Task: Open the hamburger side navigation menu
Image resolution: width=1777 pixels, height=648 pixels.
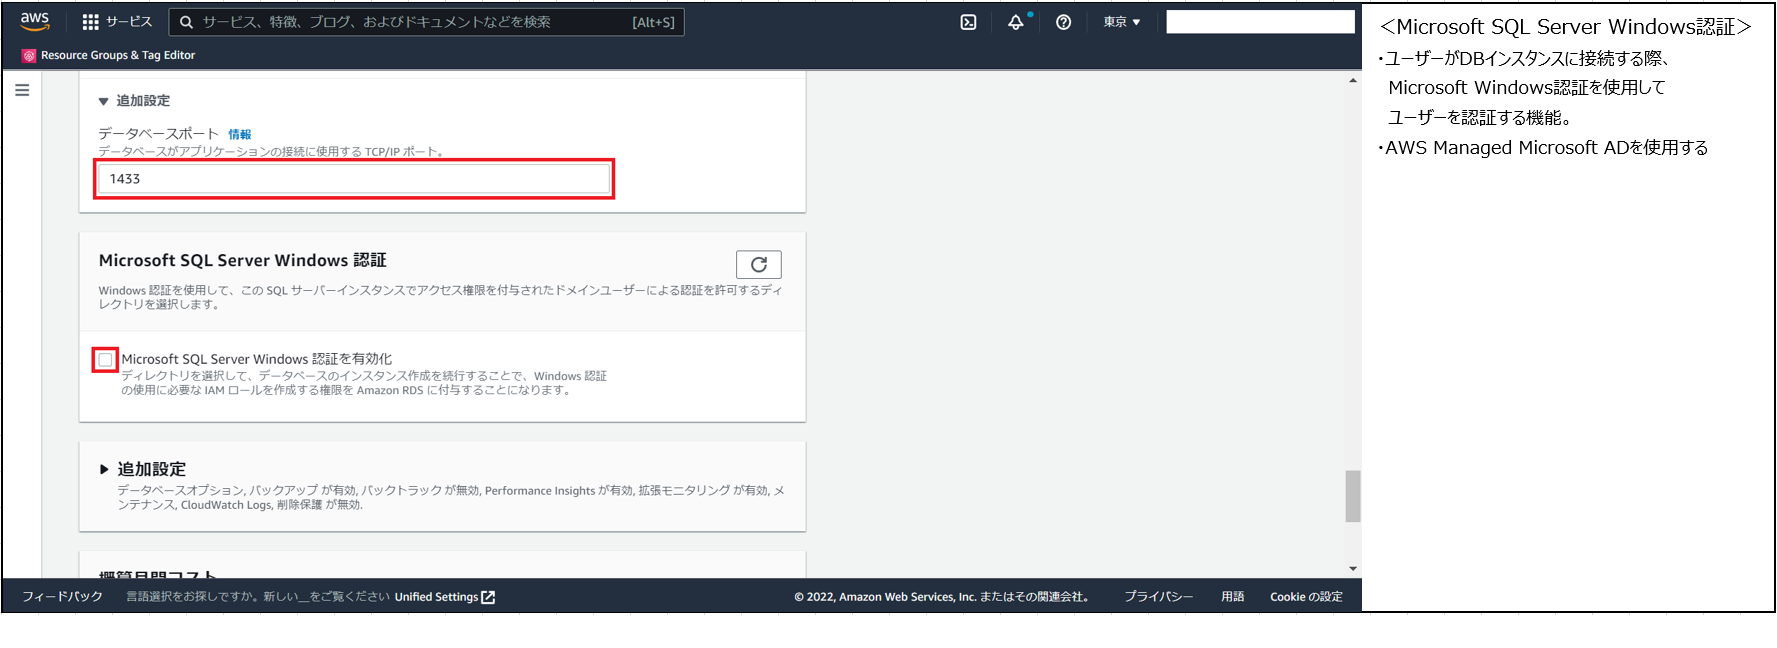Action: (22, 90)
